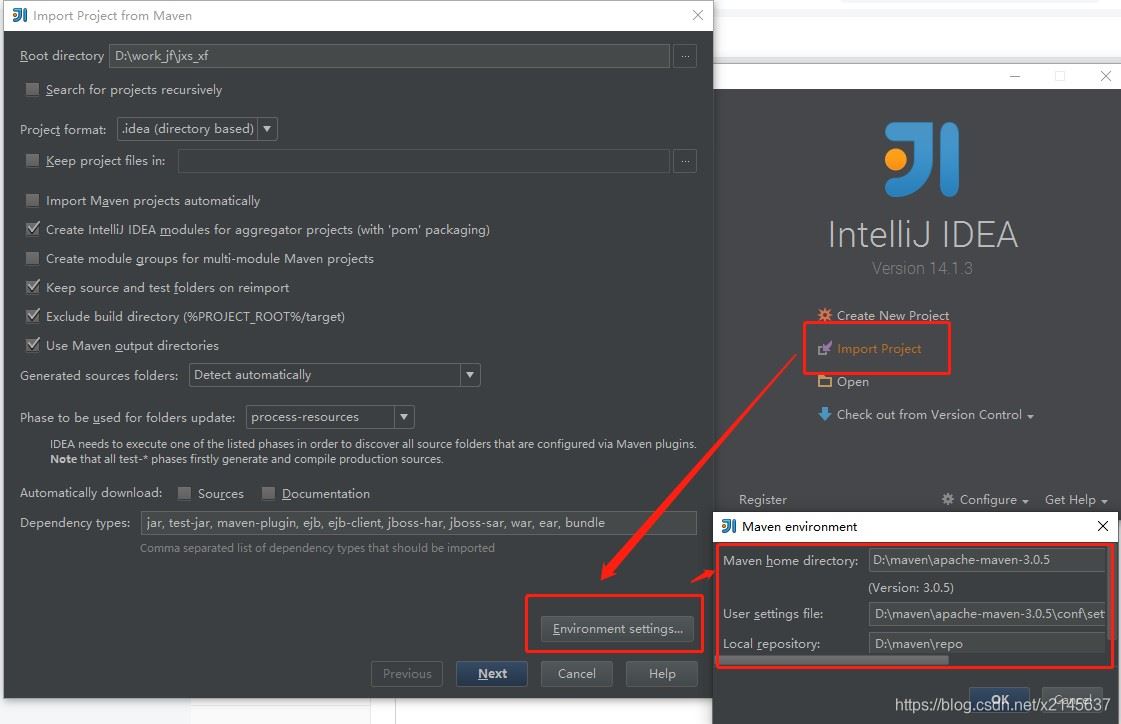Choose Open in welcome window
This screenshot has height=724, width=1121.
pos(853,382)
